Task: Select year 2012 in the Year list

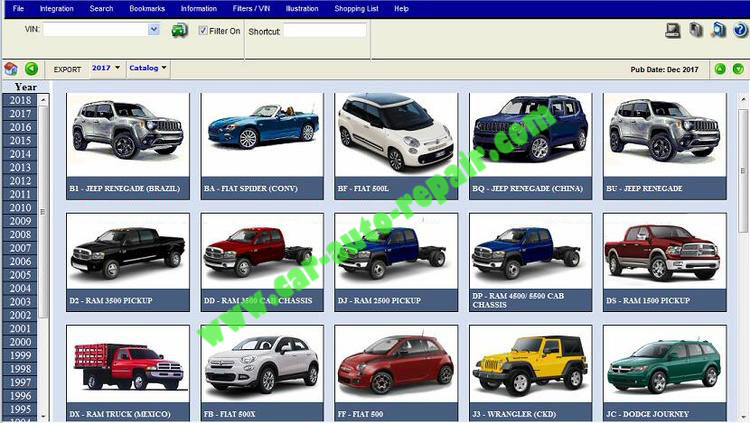Action: (x=20, y=181)
